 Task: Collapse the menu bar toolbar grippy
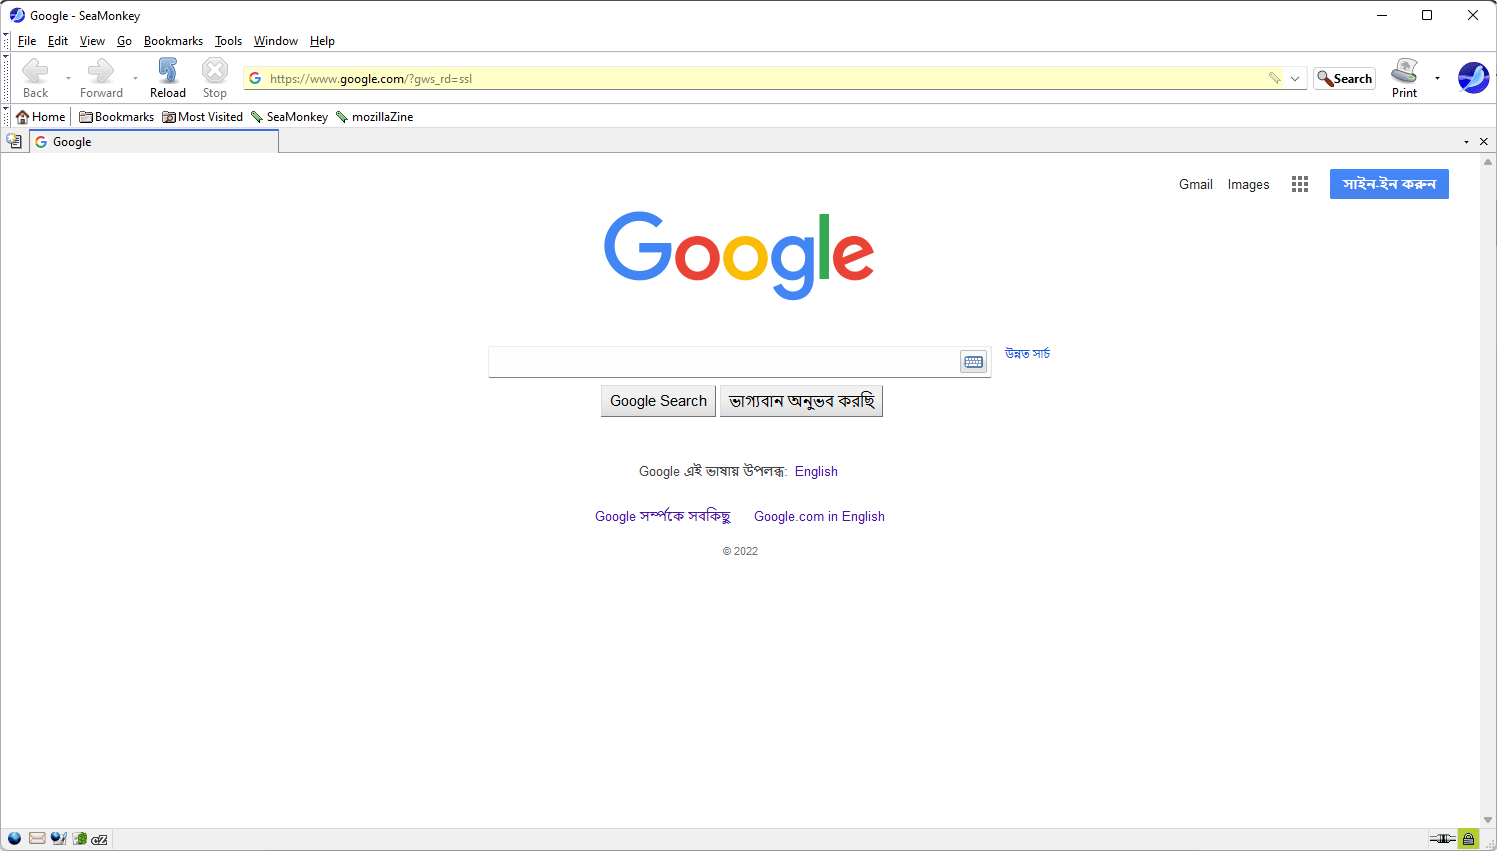tap(6, 41)
